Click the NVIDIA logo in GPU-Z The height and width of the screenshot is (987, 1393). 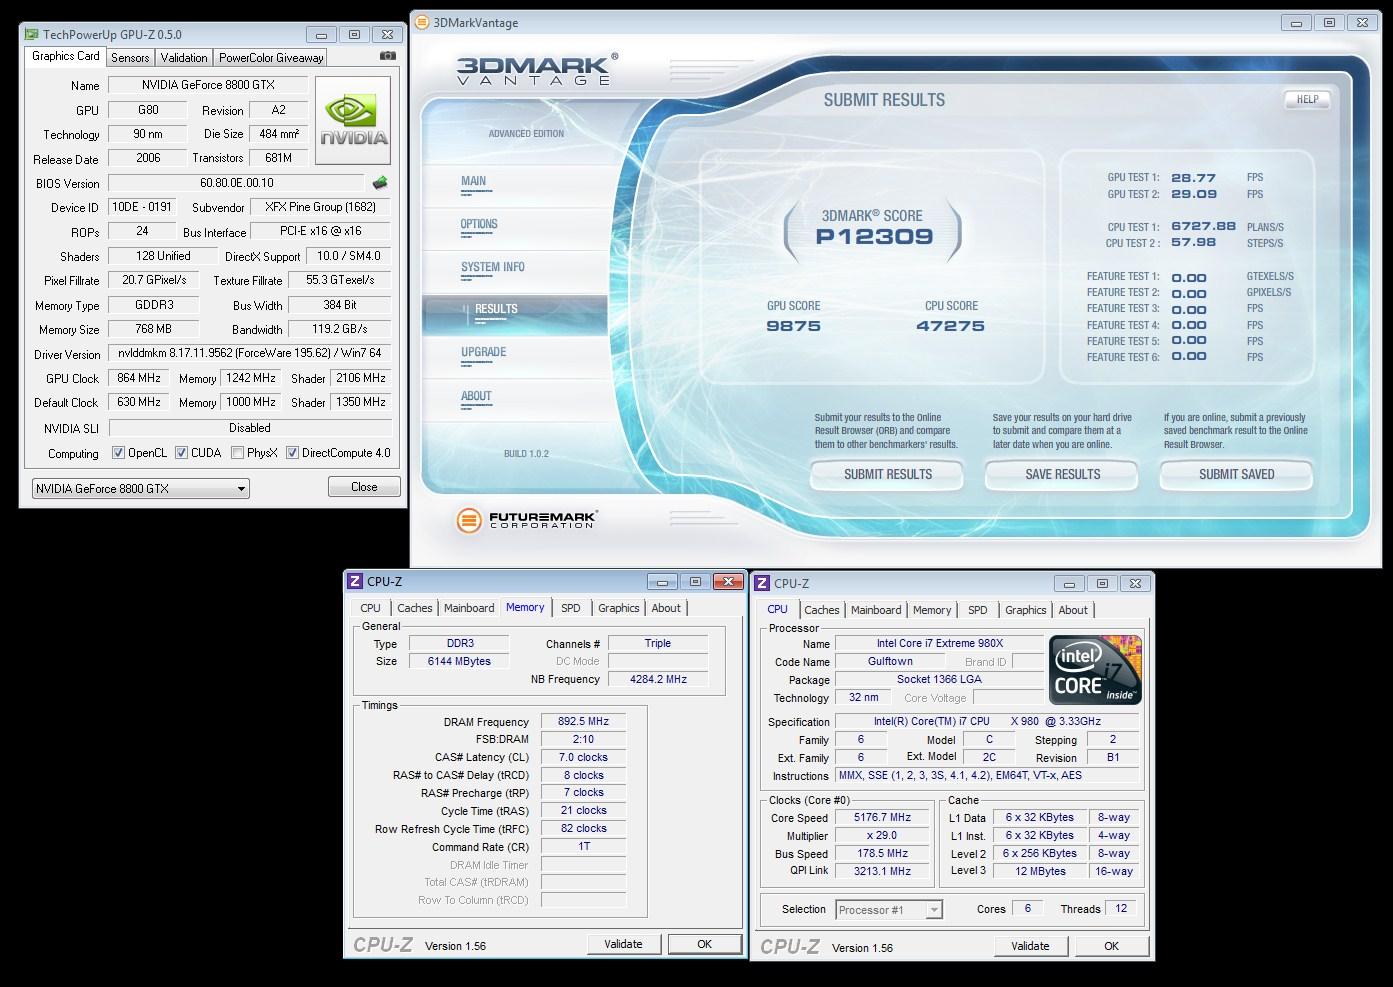pos(354,122)
